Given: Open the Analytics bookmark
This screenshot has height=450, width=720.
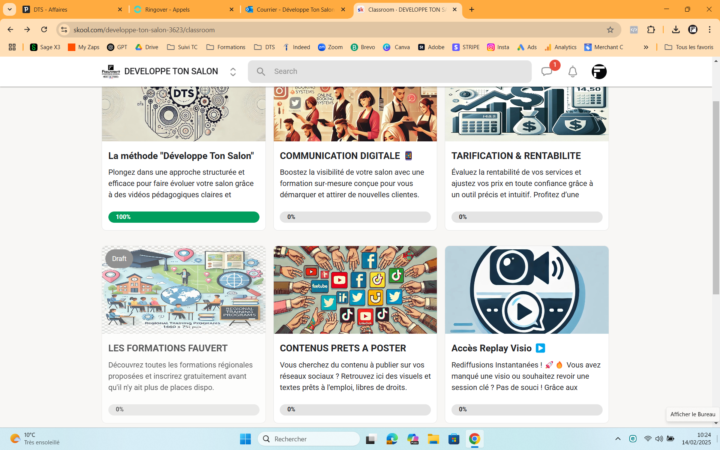Looking at the screenshot, I should pos(560,47).
